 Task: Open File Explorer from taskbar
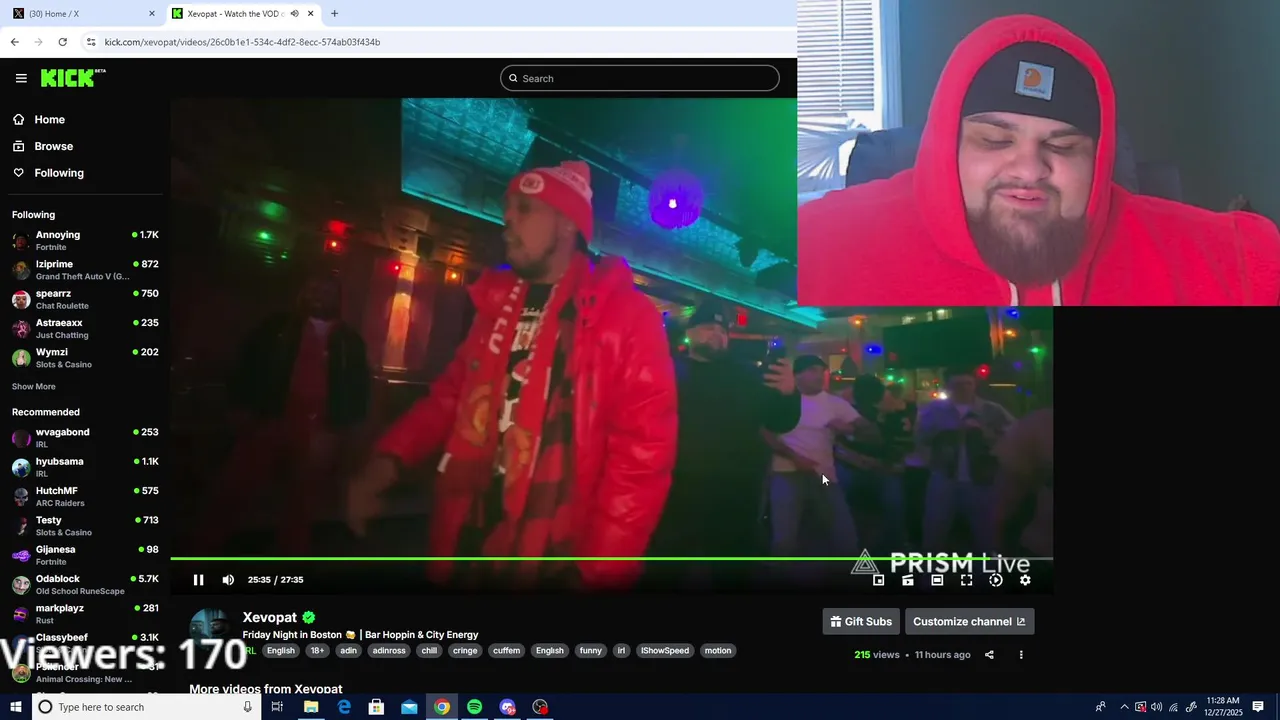311,707
